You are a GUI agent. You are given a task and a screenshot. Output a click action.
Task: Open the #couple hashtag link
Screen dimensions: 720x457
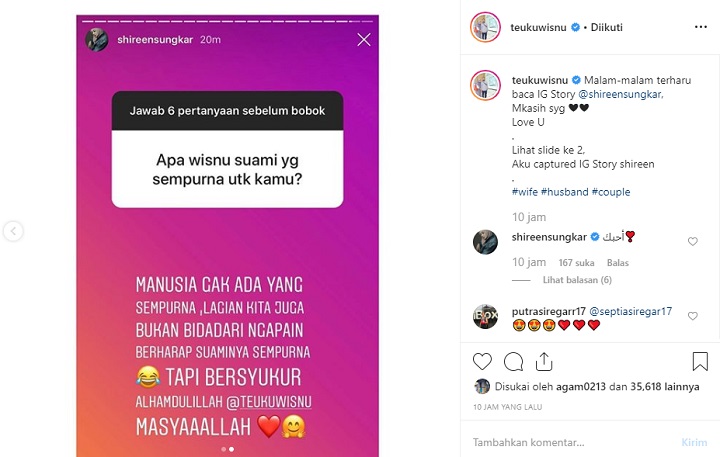click(611, 192)
